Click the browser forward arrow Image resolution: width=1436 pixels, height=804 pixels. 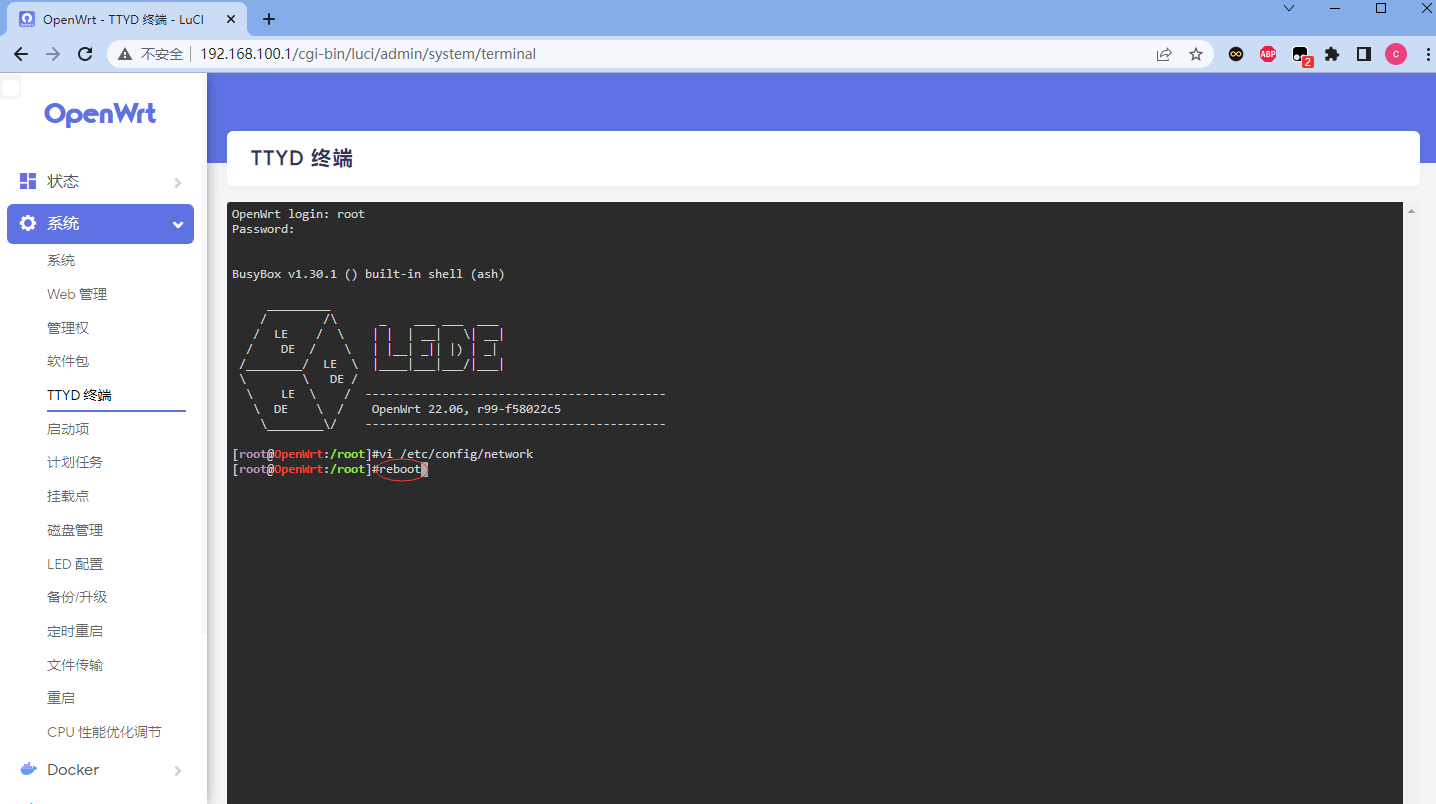pos(54,54)
